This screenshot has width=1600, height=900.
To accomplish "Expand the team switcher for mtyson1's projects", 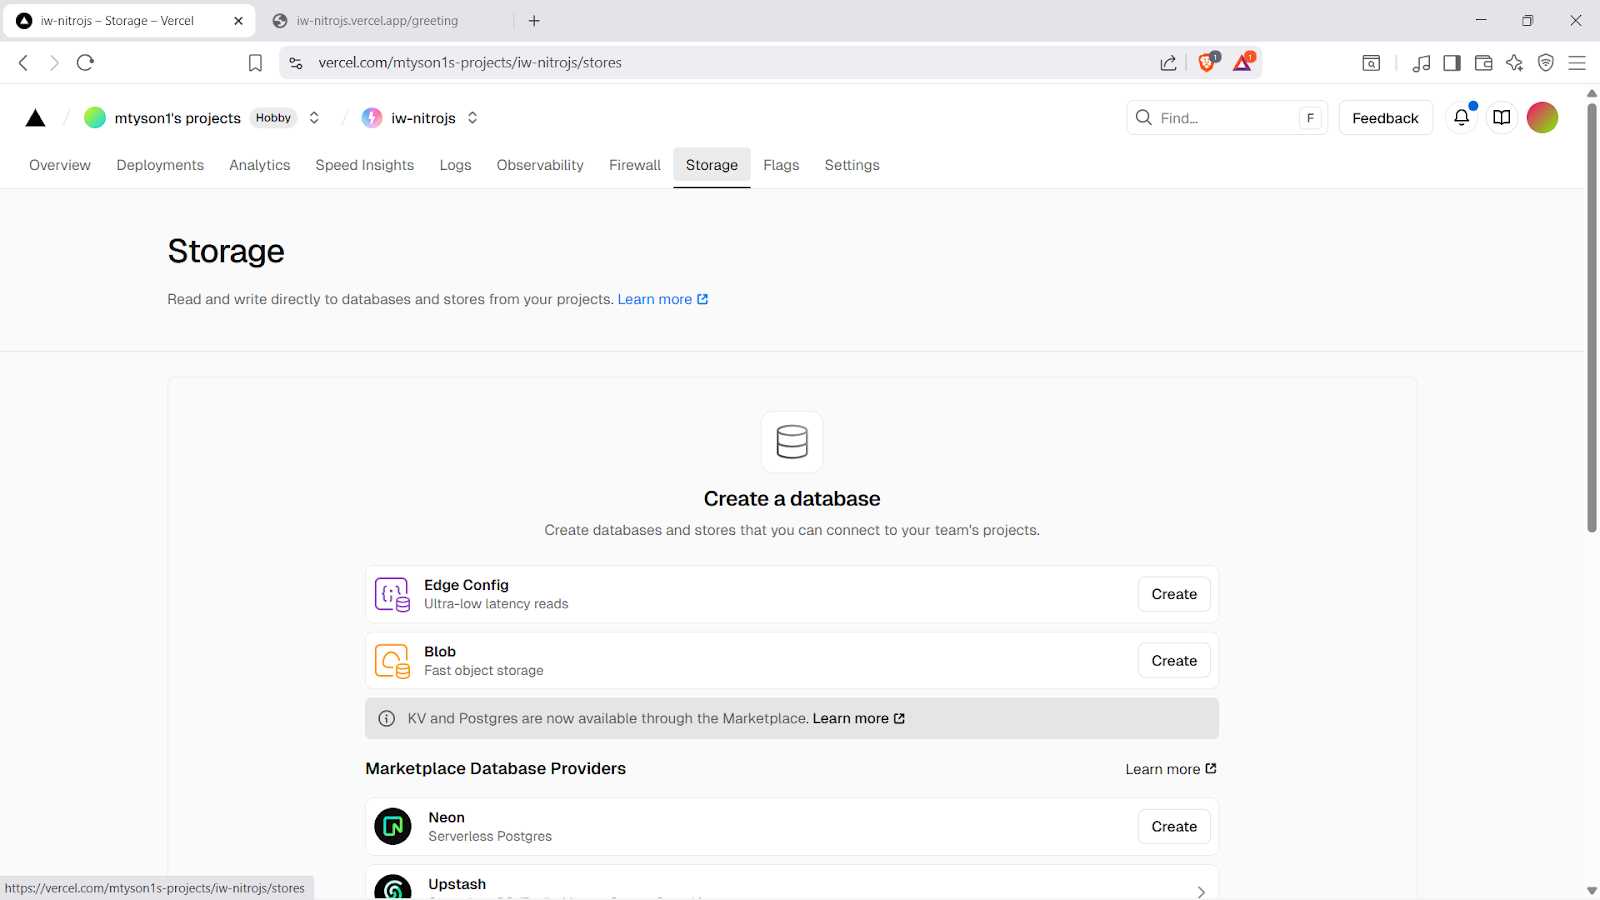I will click(x=314, y=118).
